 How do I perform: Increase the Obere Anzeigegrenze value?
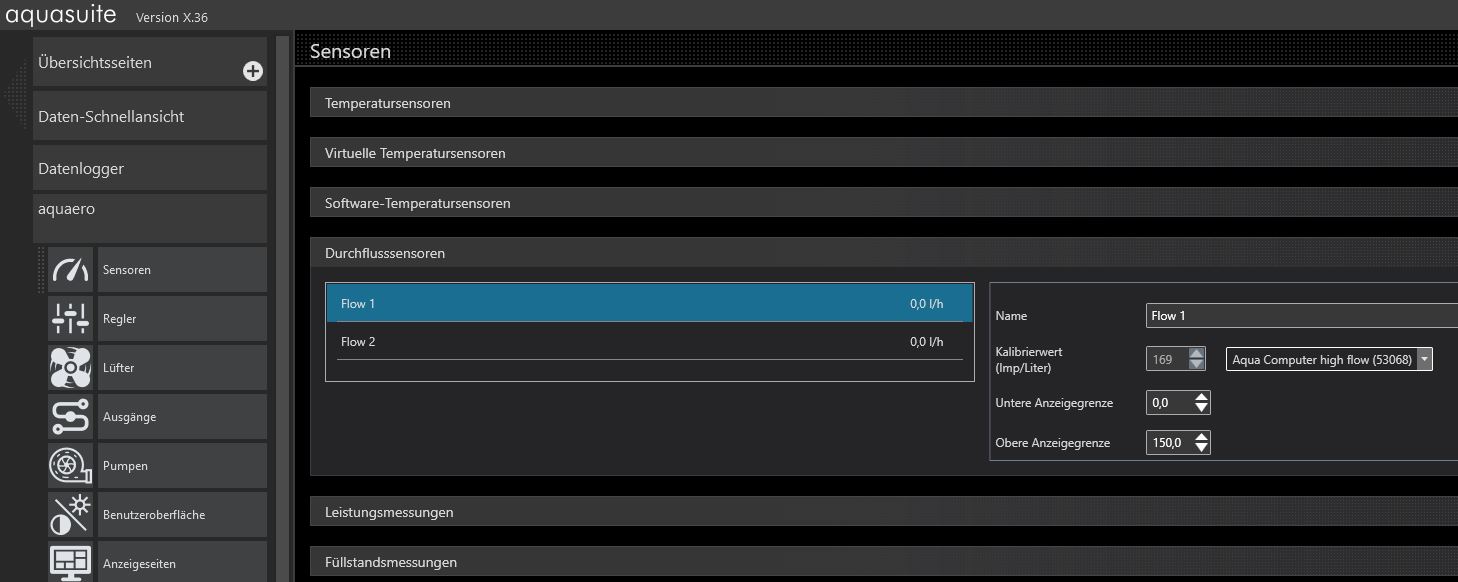[x=1202, y=437]
